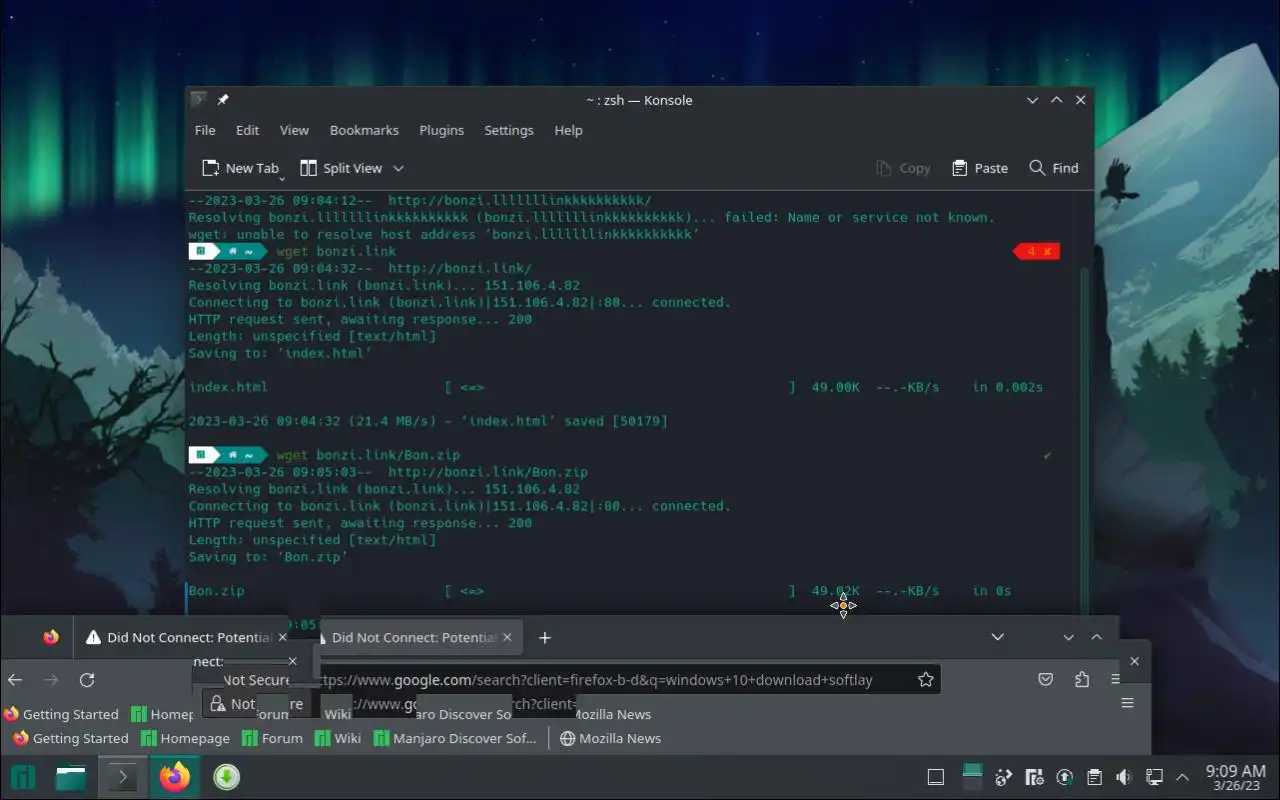Click the '--2023-03-26 09:05:03-- http://bonzi.link/Bon.zip' line
Viewport: 1280px width, 800px height.
[x=388, y=472]
